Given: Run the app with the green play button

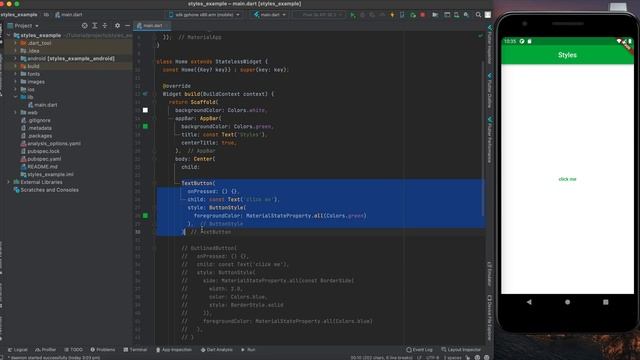Looking at the screenshot, I should click(x=353, y=15).
